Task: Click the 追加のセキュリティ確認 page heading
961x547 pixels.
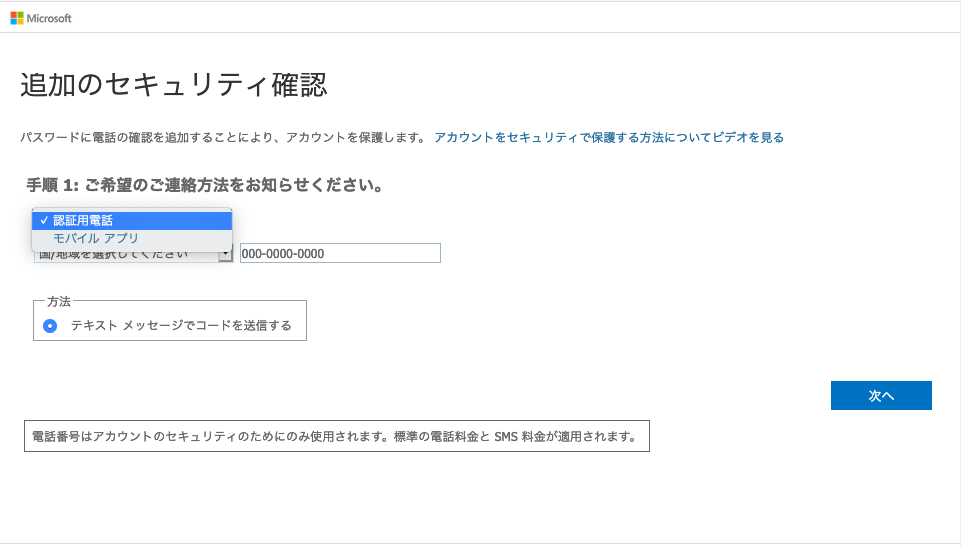Action: coord(173,85)
